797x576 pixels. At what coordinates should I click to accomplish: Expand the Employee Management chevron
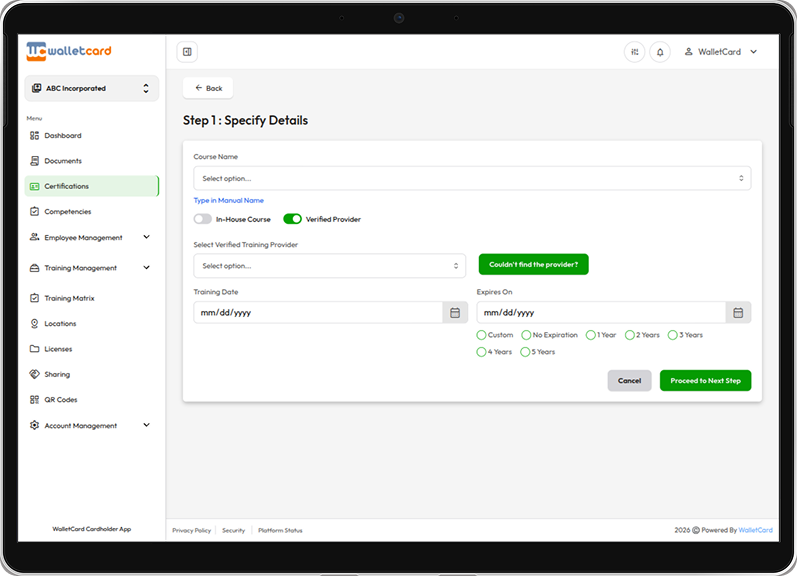(146, 237)
